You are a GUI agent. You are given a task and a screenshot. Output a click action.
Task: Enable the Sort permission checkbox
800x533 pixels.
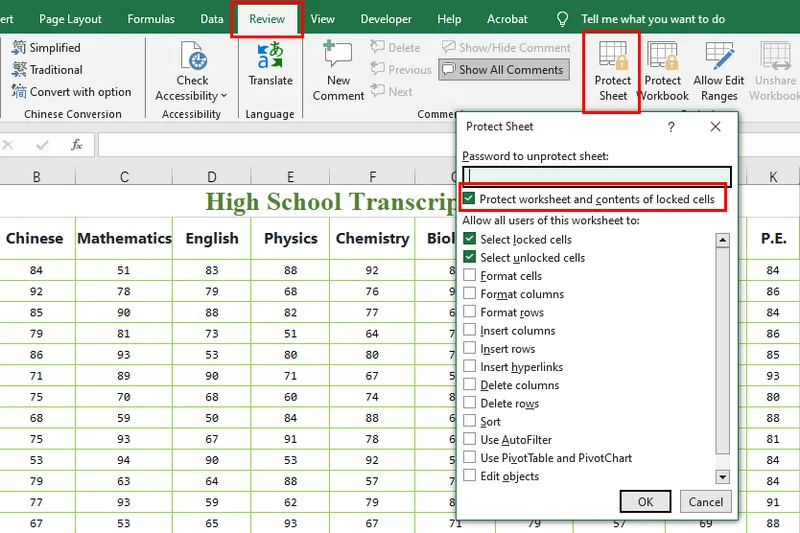[469, 421]
